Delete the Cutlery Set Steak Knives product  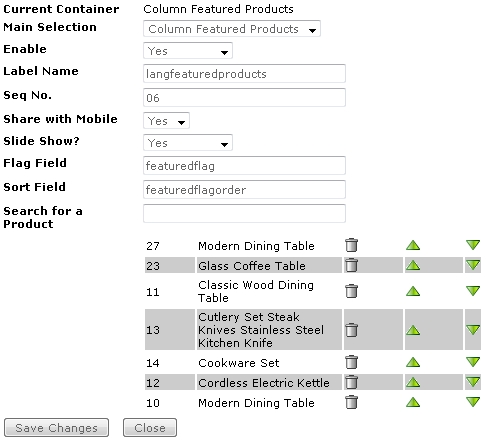click(351, 330)
